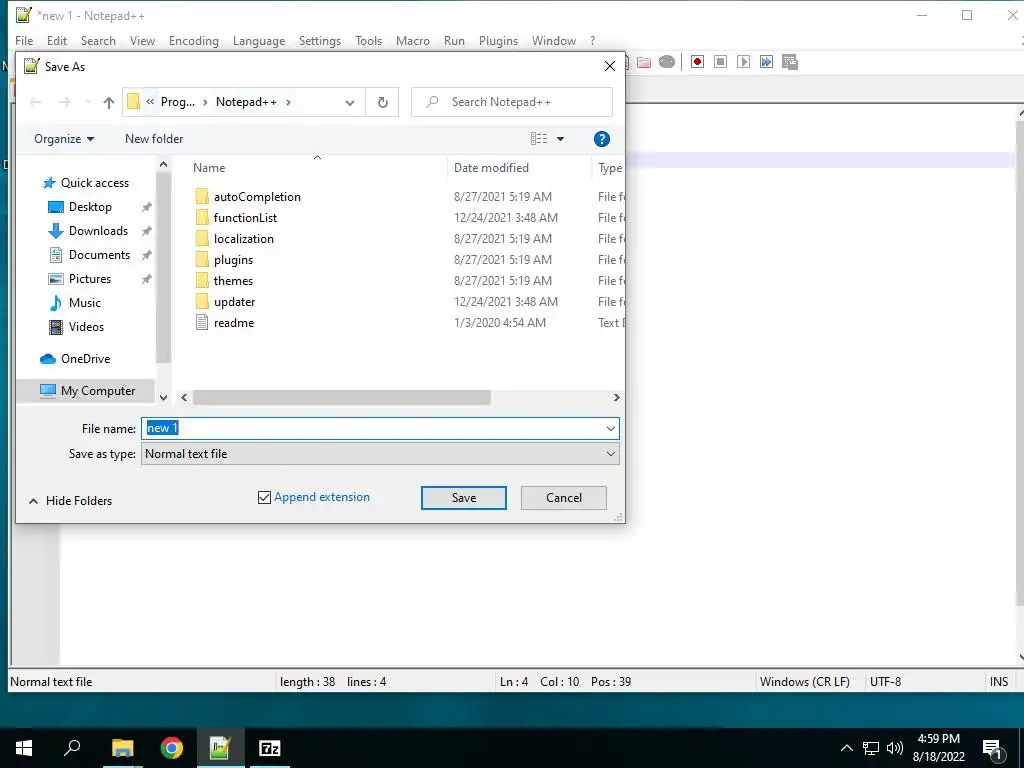Screen dimensions: 1024x768
Task: Open view options dropdown arrow
Action: (x=560, y=139)
